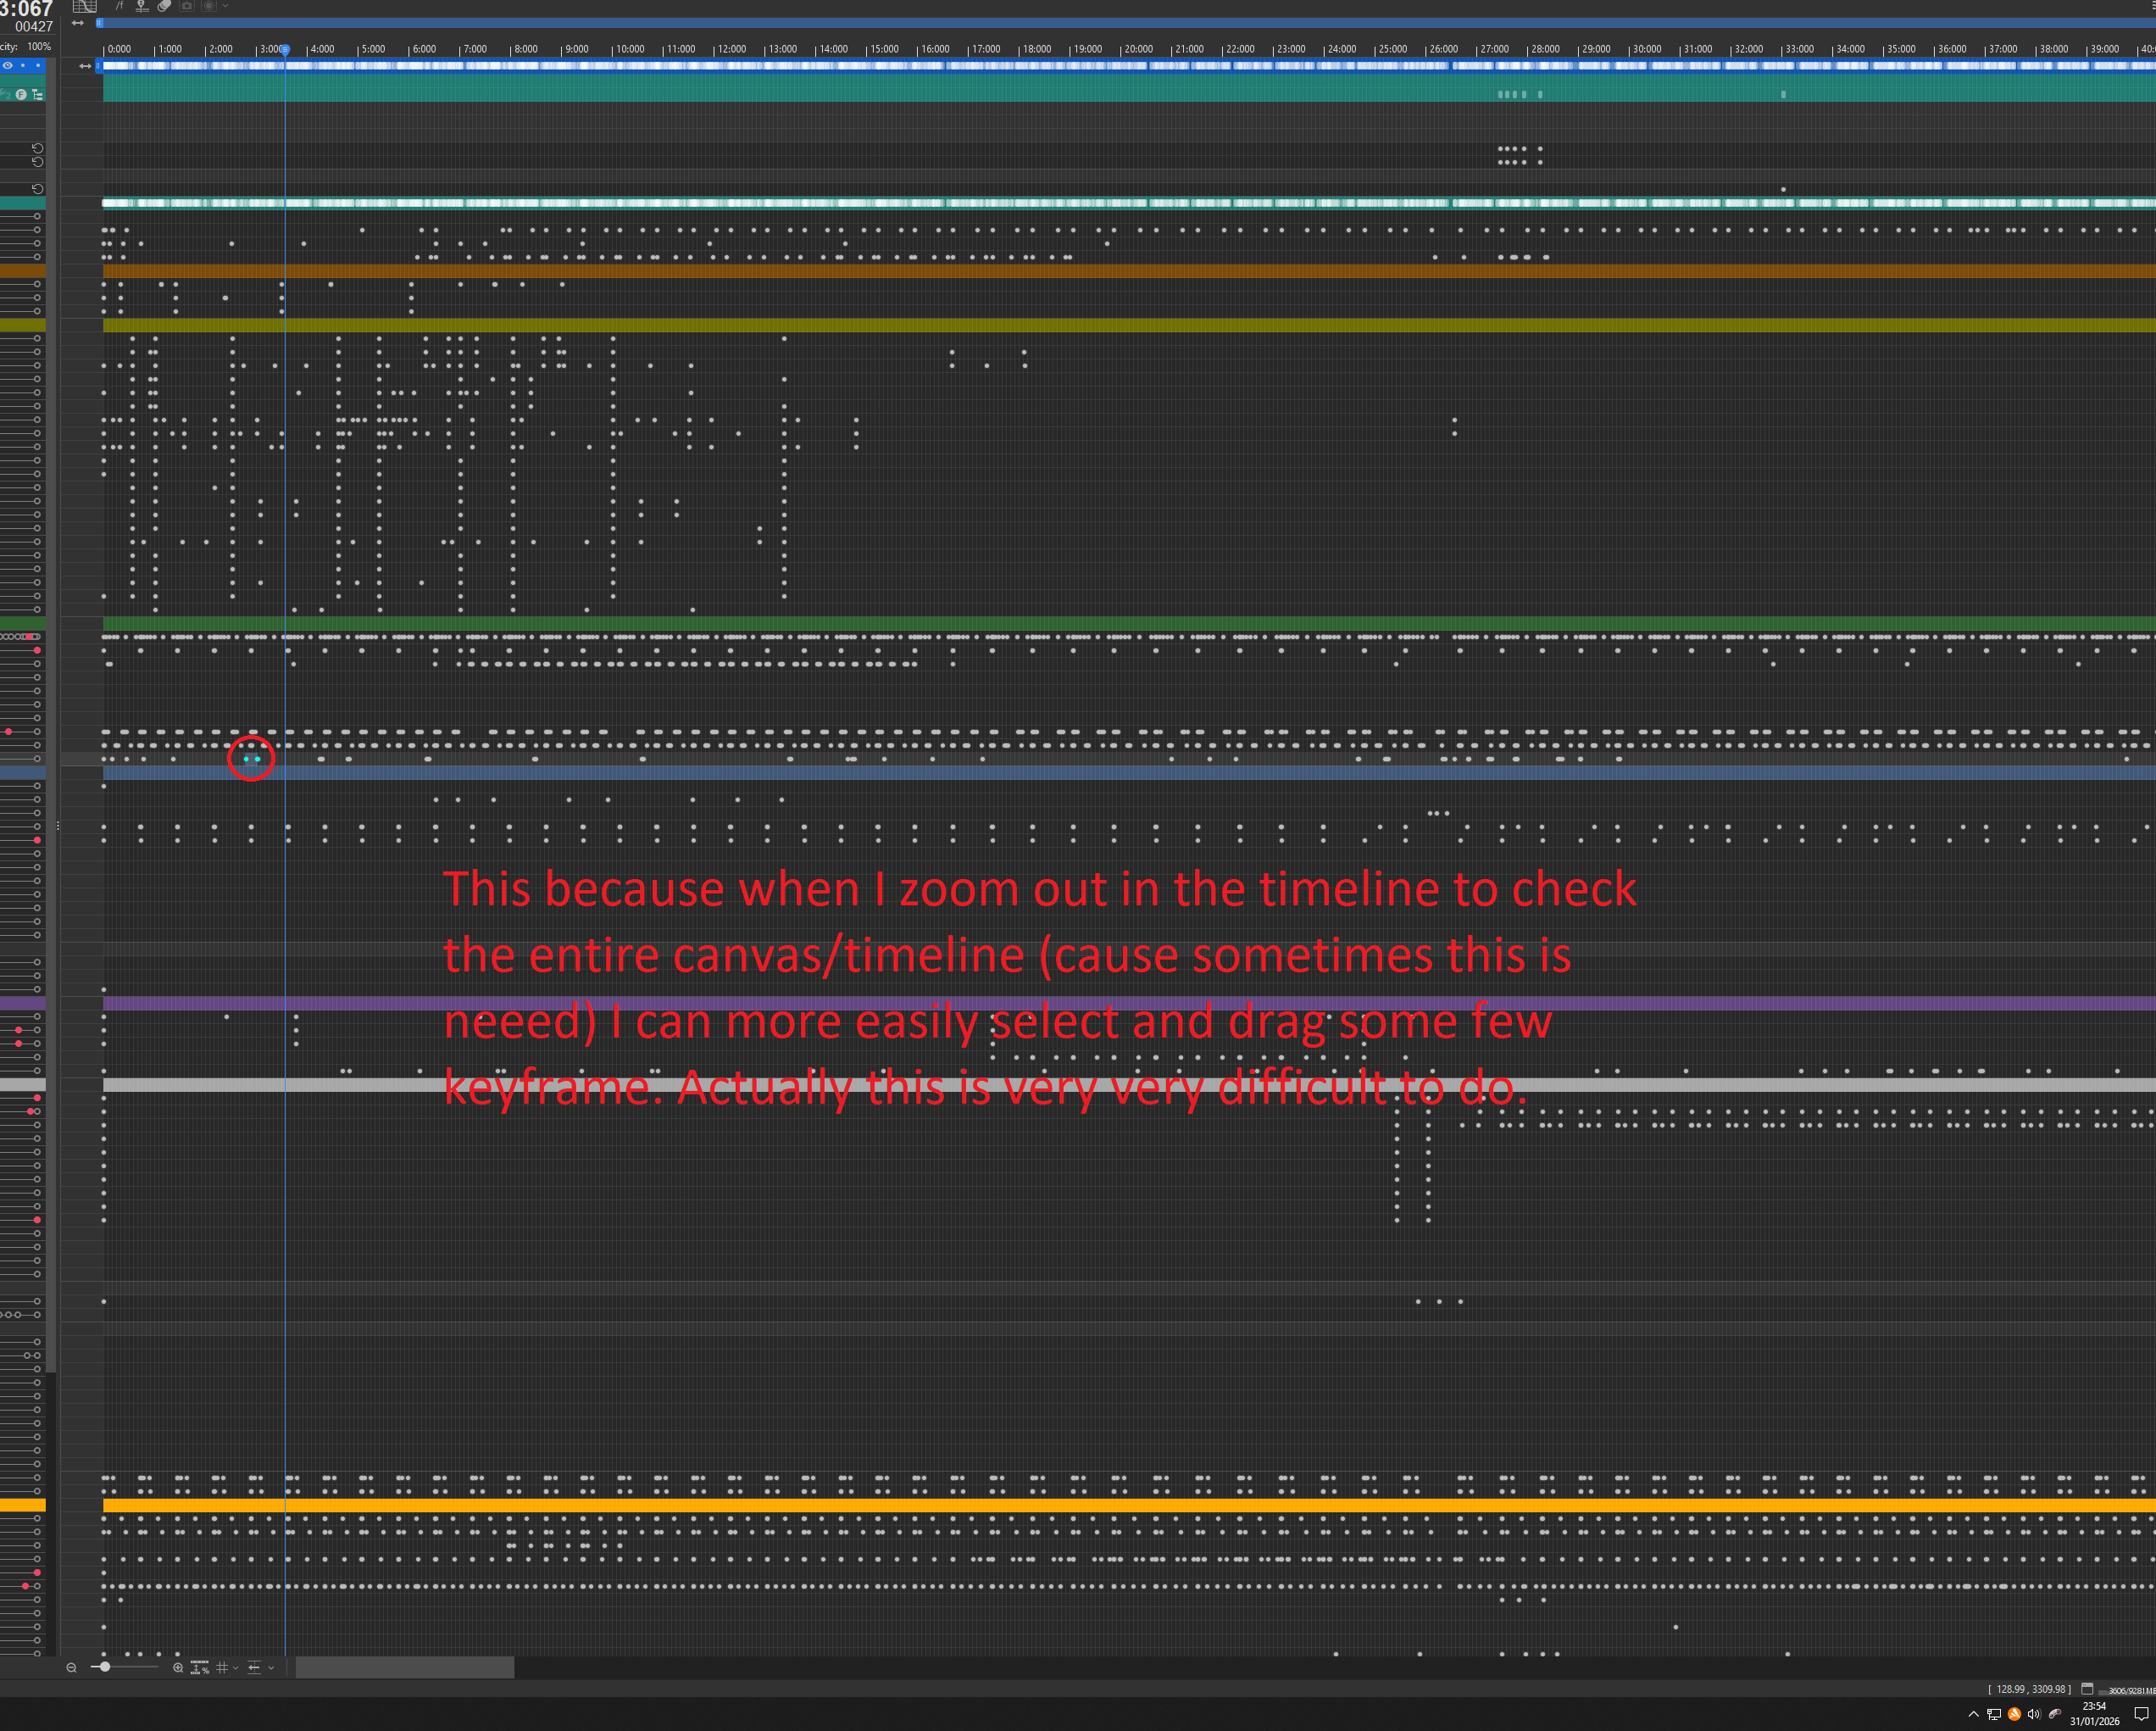2156x1731 pixels.
Task: Expand the align-arrow options dropdown
Action: click(x=271, y=1667)
